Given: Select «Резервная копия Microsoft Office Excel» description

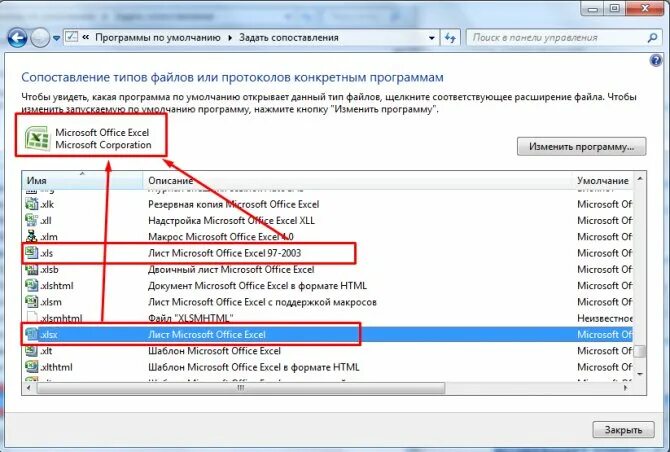Looking at the screenshot, I should click(233, 204).
